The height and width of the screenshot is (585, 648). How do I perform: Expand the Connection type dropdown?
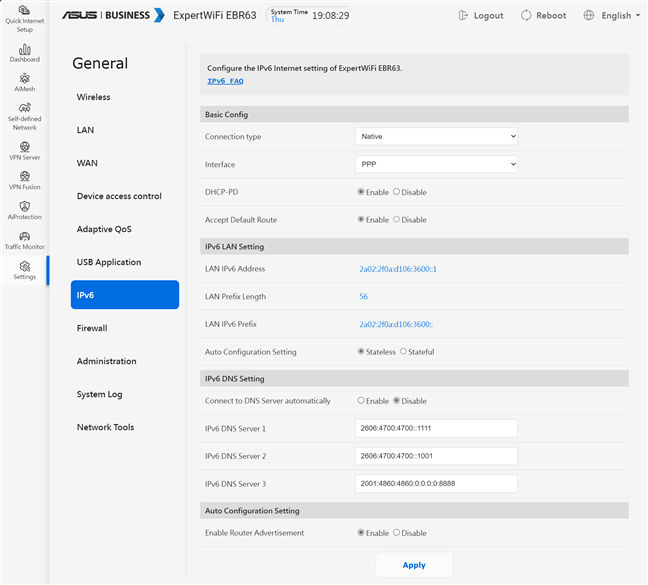[436, 136]
